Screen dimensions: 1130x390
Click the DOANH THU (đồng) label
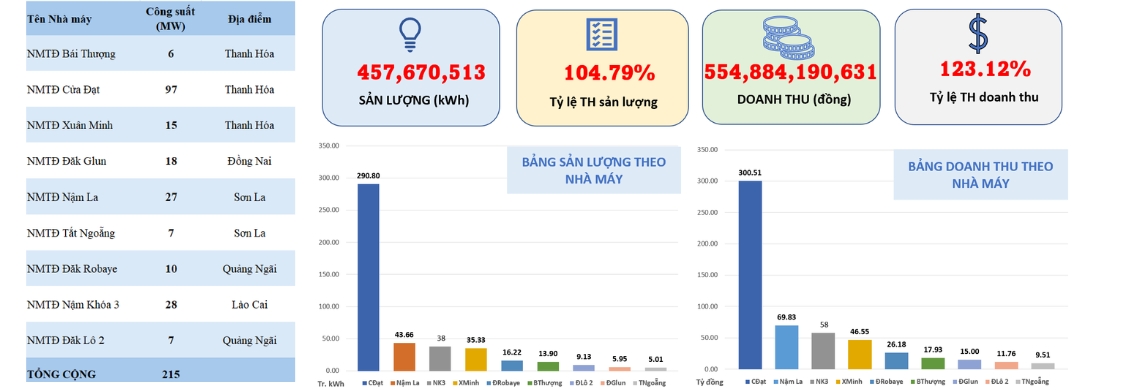click(793, 100)
